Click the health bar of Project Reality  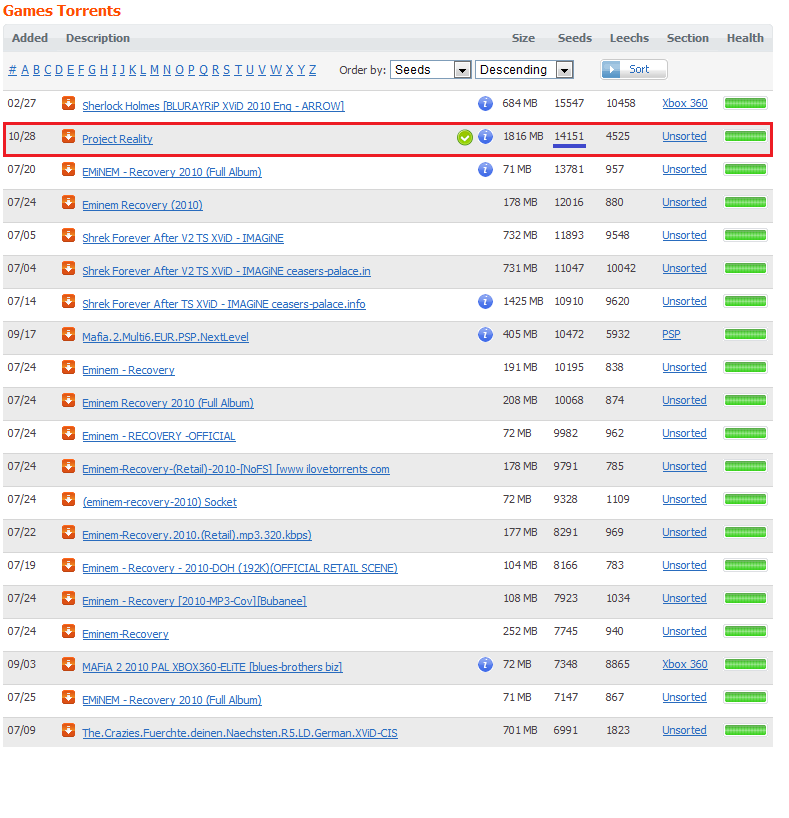745,137
